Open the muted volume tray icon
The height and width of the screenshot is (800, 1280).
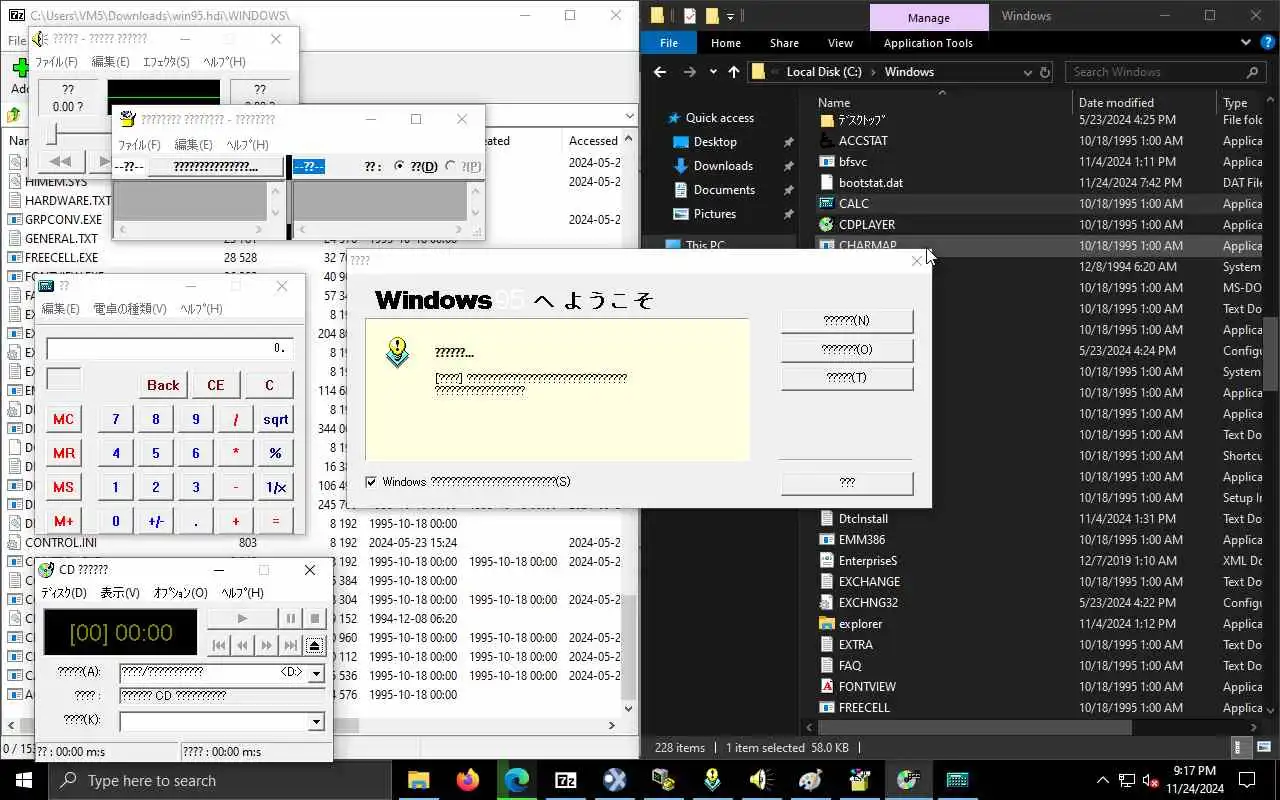point(1150,780)
